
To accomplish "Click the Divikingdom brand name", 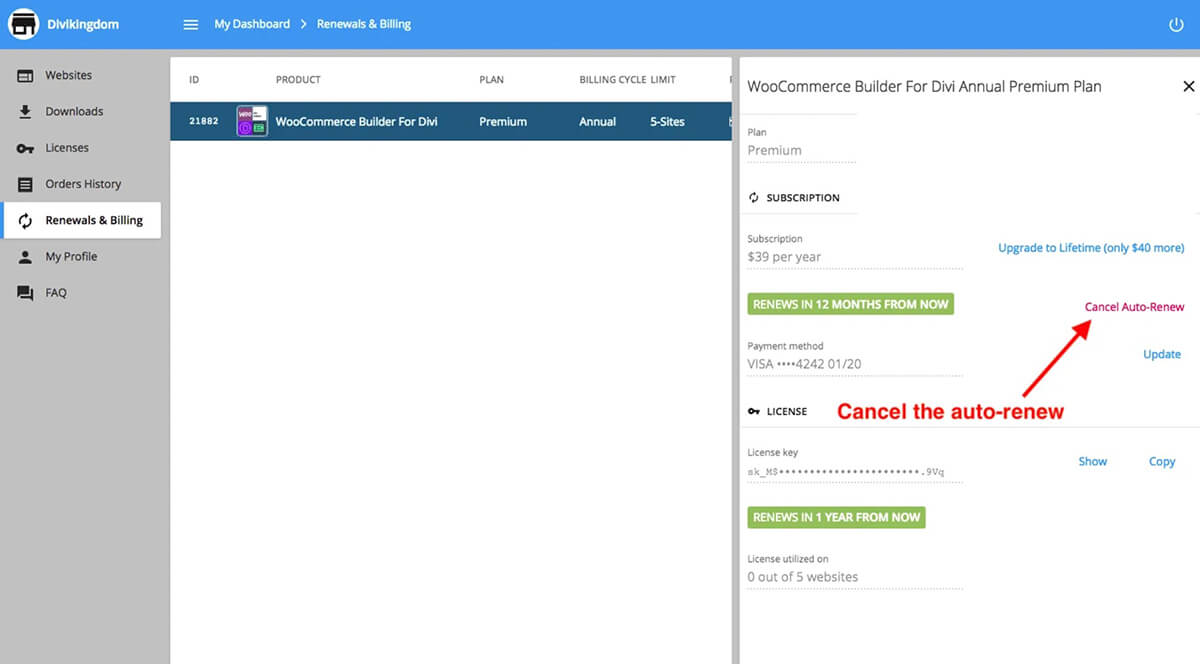I will 83,24.
